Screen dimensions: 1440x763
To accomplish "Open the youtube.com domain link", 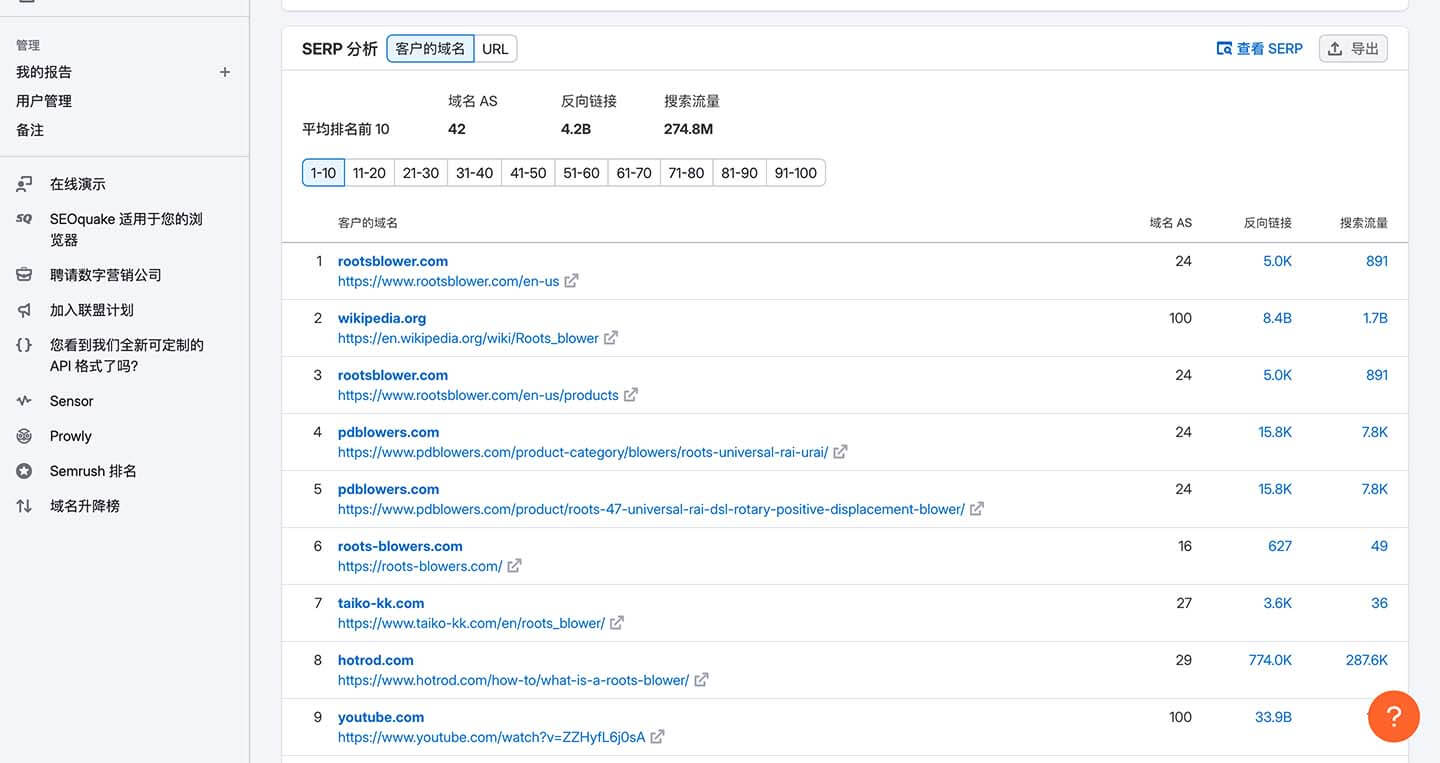I will click(x=381, y=717).
